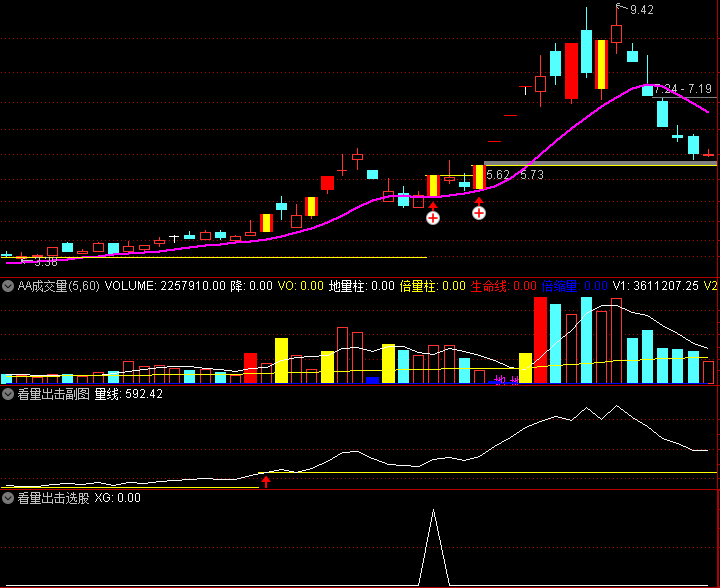Select the V1: 3611207.25 readout

click(x=654, y=286)
